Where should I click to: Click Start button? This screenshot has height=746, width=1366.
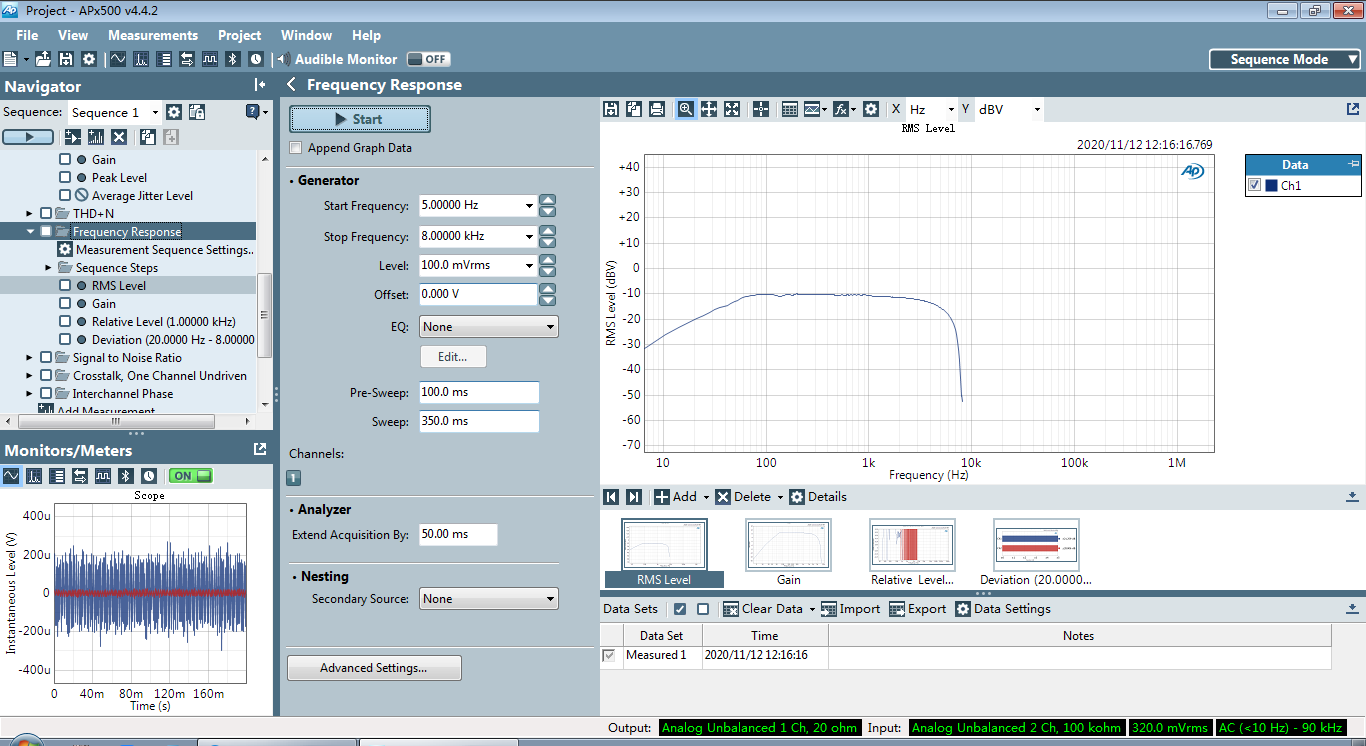click(360, 119)
